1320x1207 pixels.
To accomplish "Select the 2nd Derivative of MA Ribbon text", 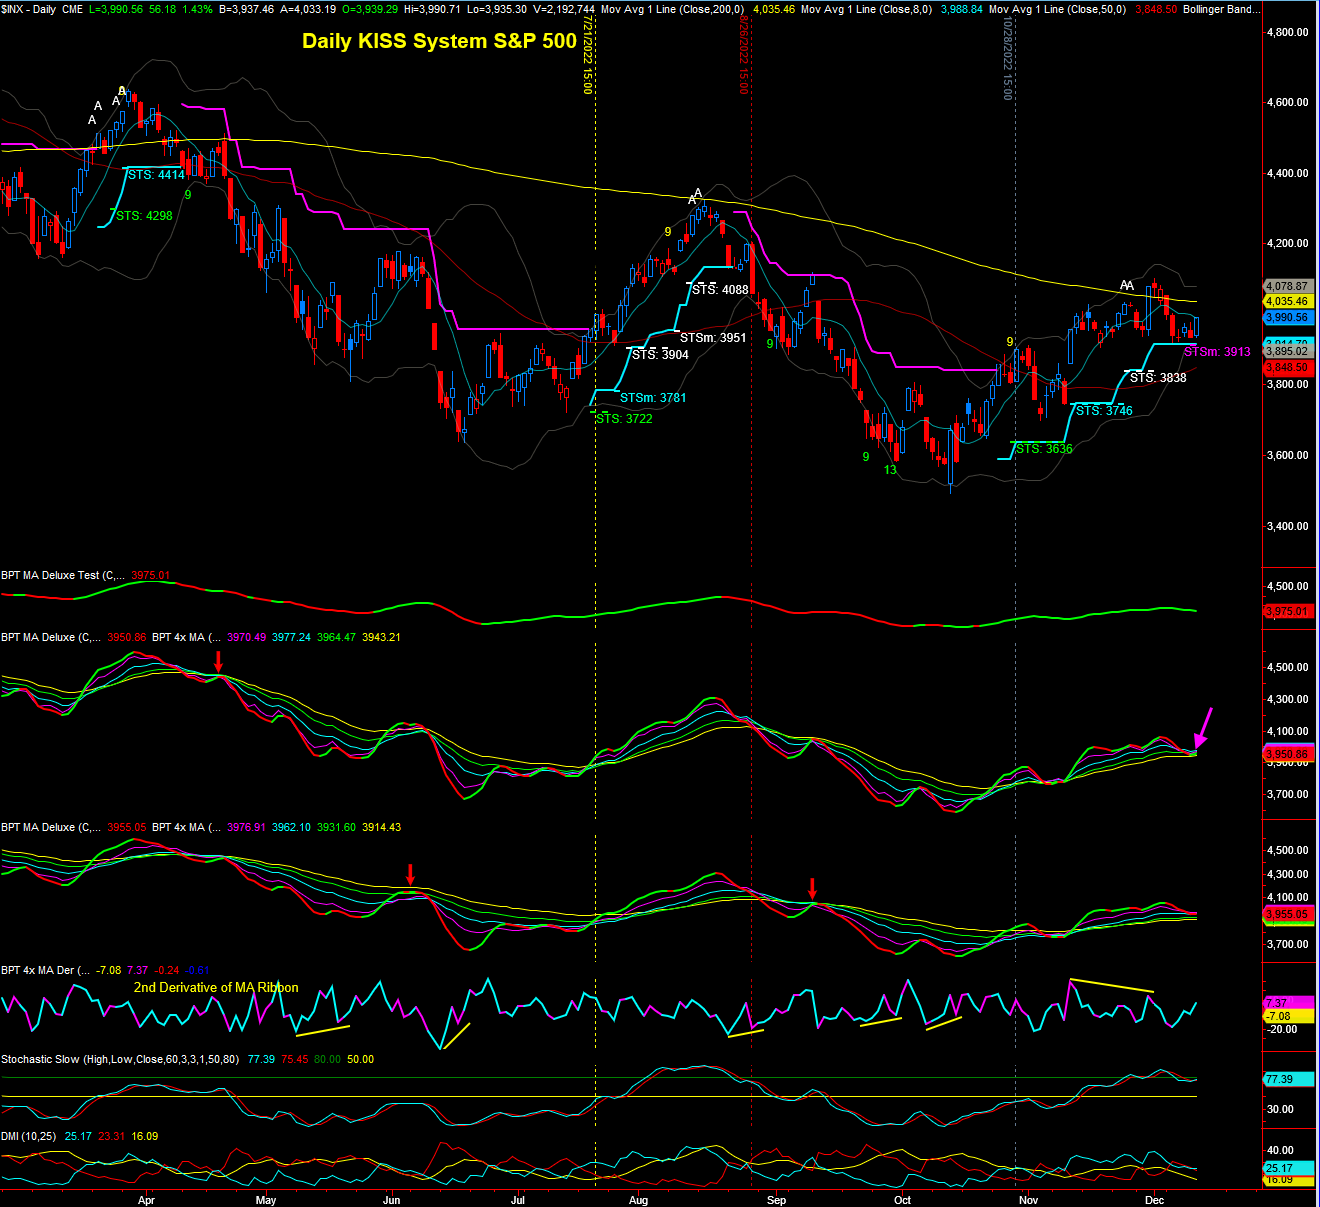I will pos(216,987).
